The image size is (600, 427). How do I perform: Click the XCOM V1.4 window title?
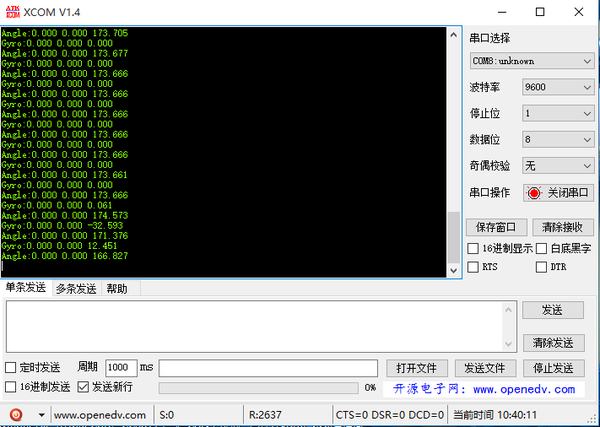click(52, 12)
